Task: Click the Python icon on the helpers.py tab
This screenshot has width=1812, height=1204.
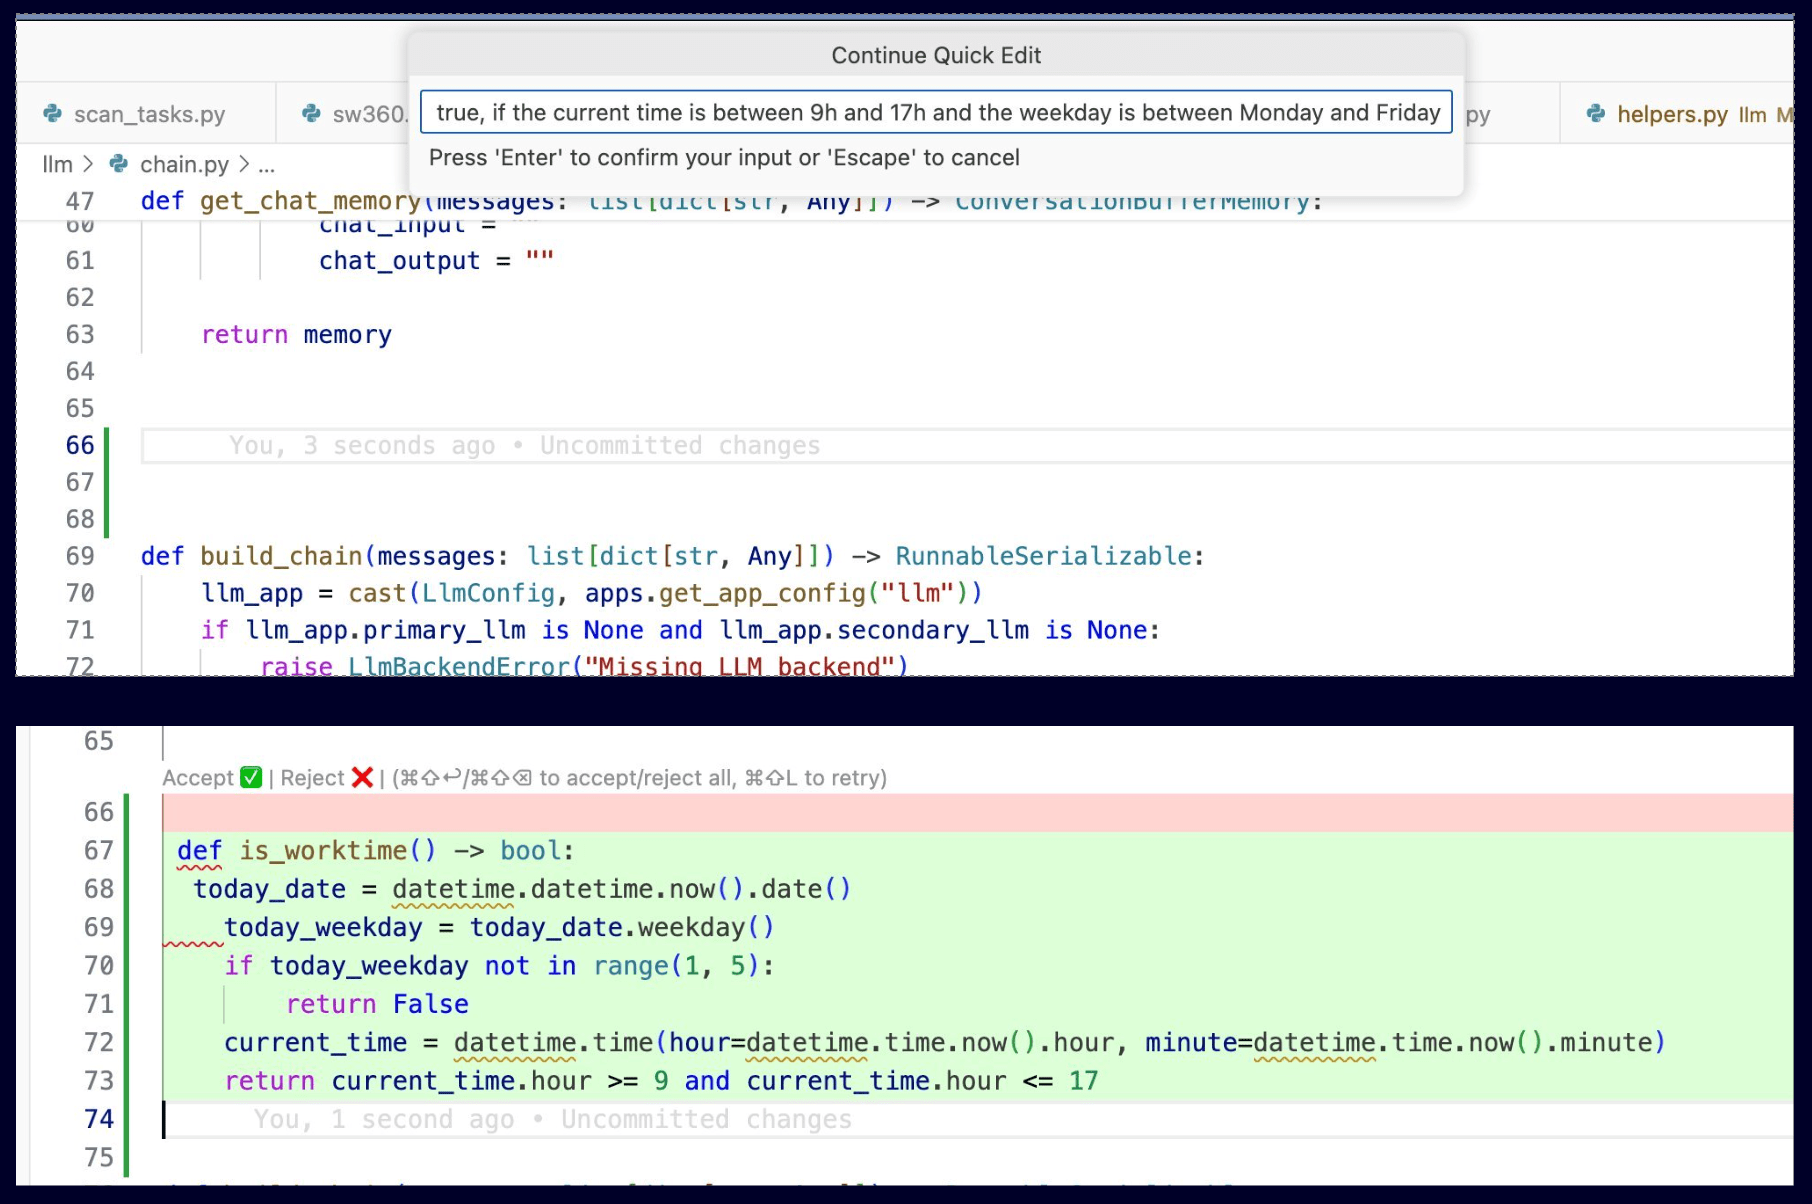Action: click(x=1597, y=115)
